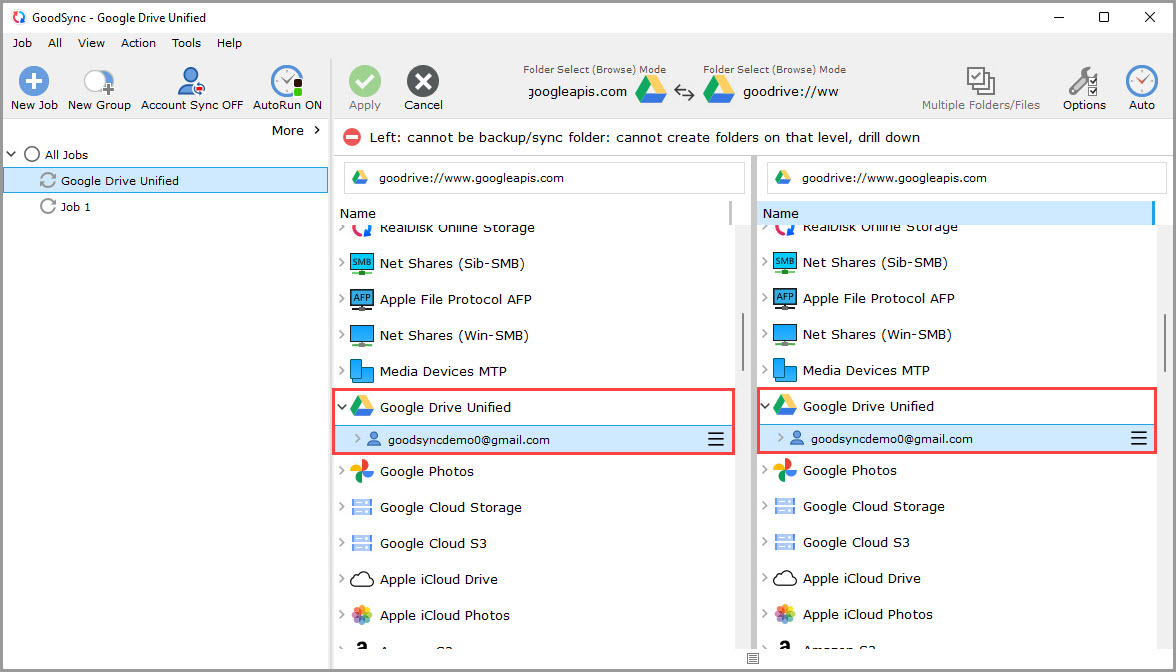Click the New Group toolbar icon
The height and width of the screenshot is (672, 1176).
click(x=99, y=81)
